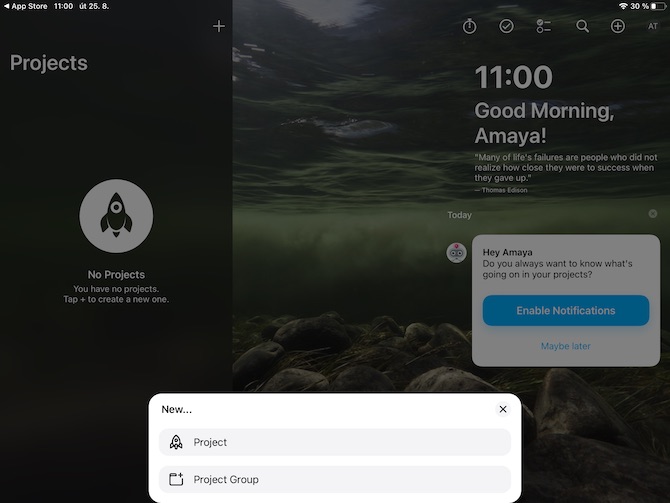Image resolution: width=670 pixels, height=503 pixels.
Task: Open the AT user avatar
Action: coord(652,26)
